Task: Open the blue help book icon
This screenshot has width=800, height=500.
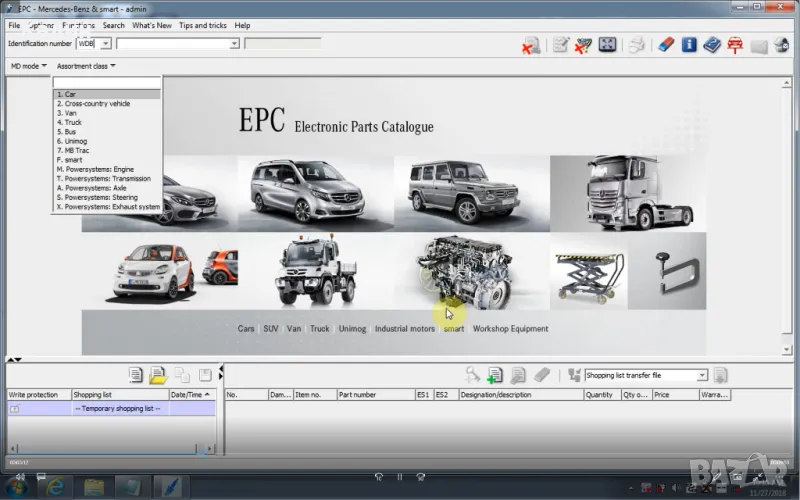Action: pos(711,45)
